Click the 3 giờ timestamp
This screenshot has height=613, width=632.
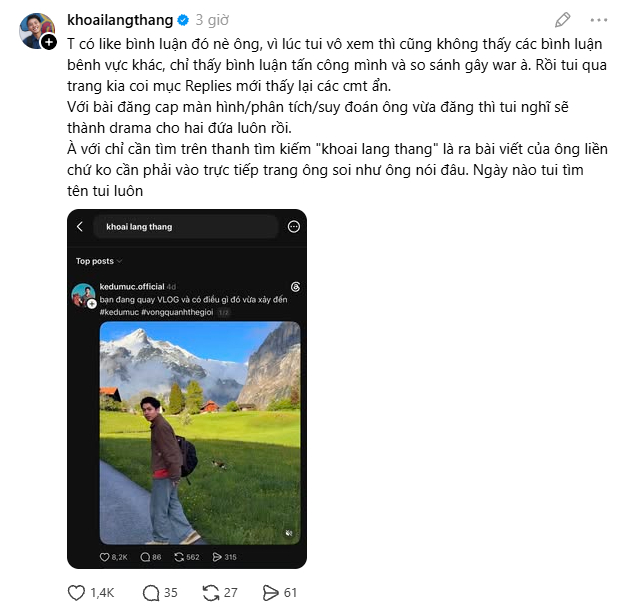pyautogui.click(x=212, y=20)
